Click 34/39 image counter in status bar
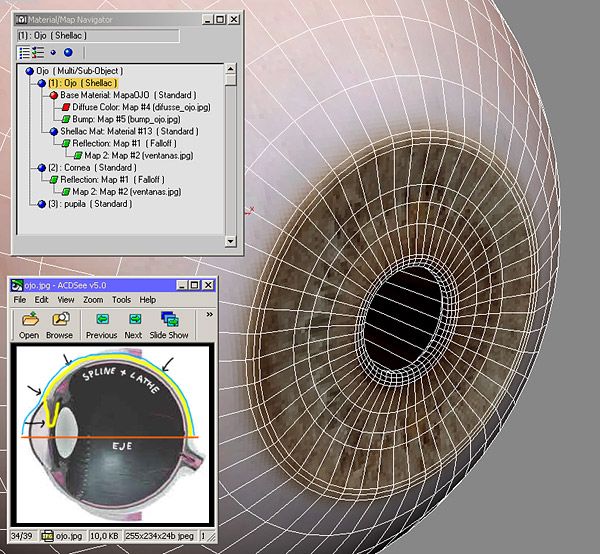 [x=22, y=536]
